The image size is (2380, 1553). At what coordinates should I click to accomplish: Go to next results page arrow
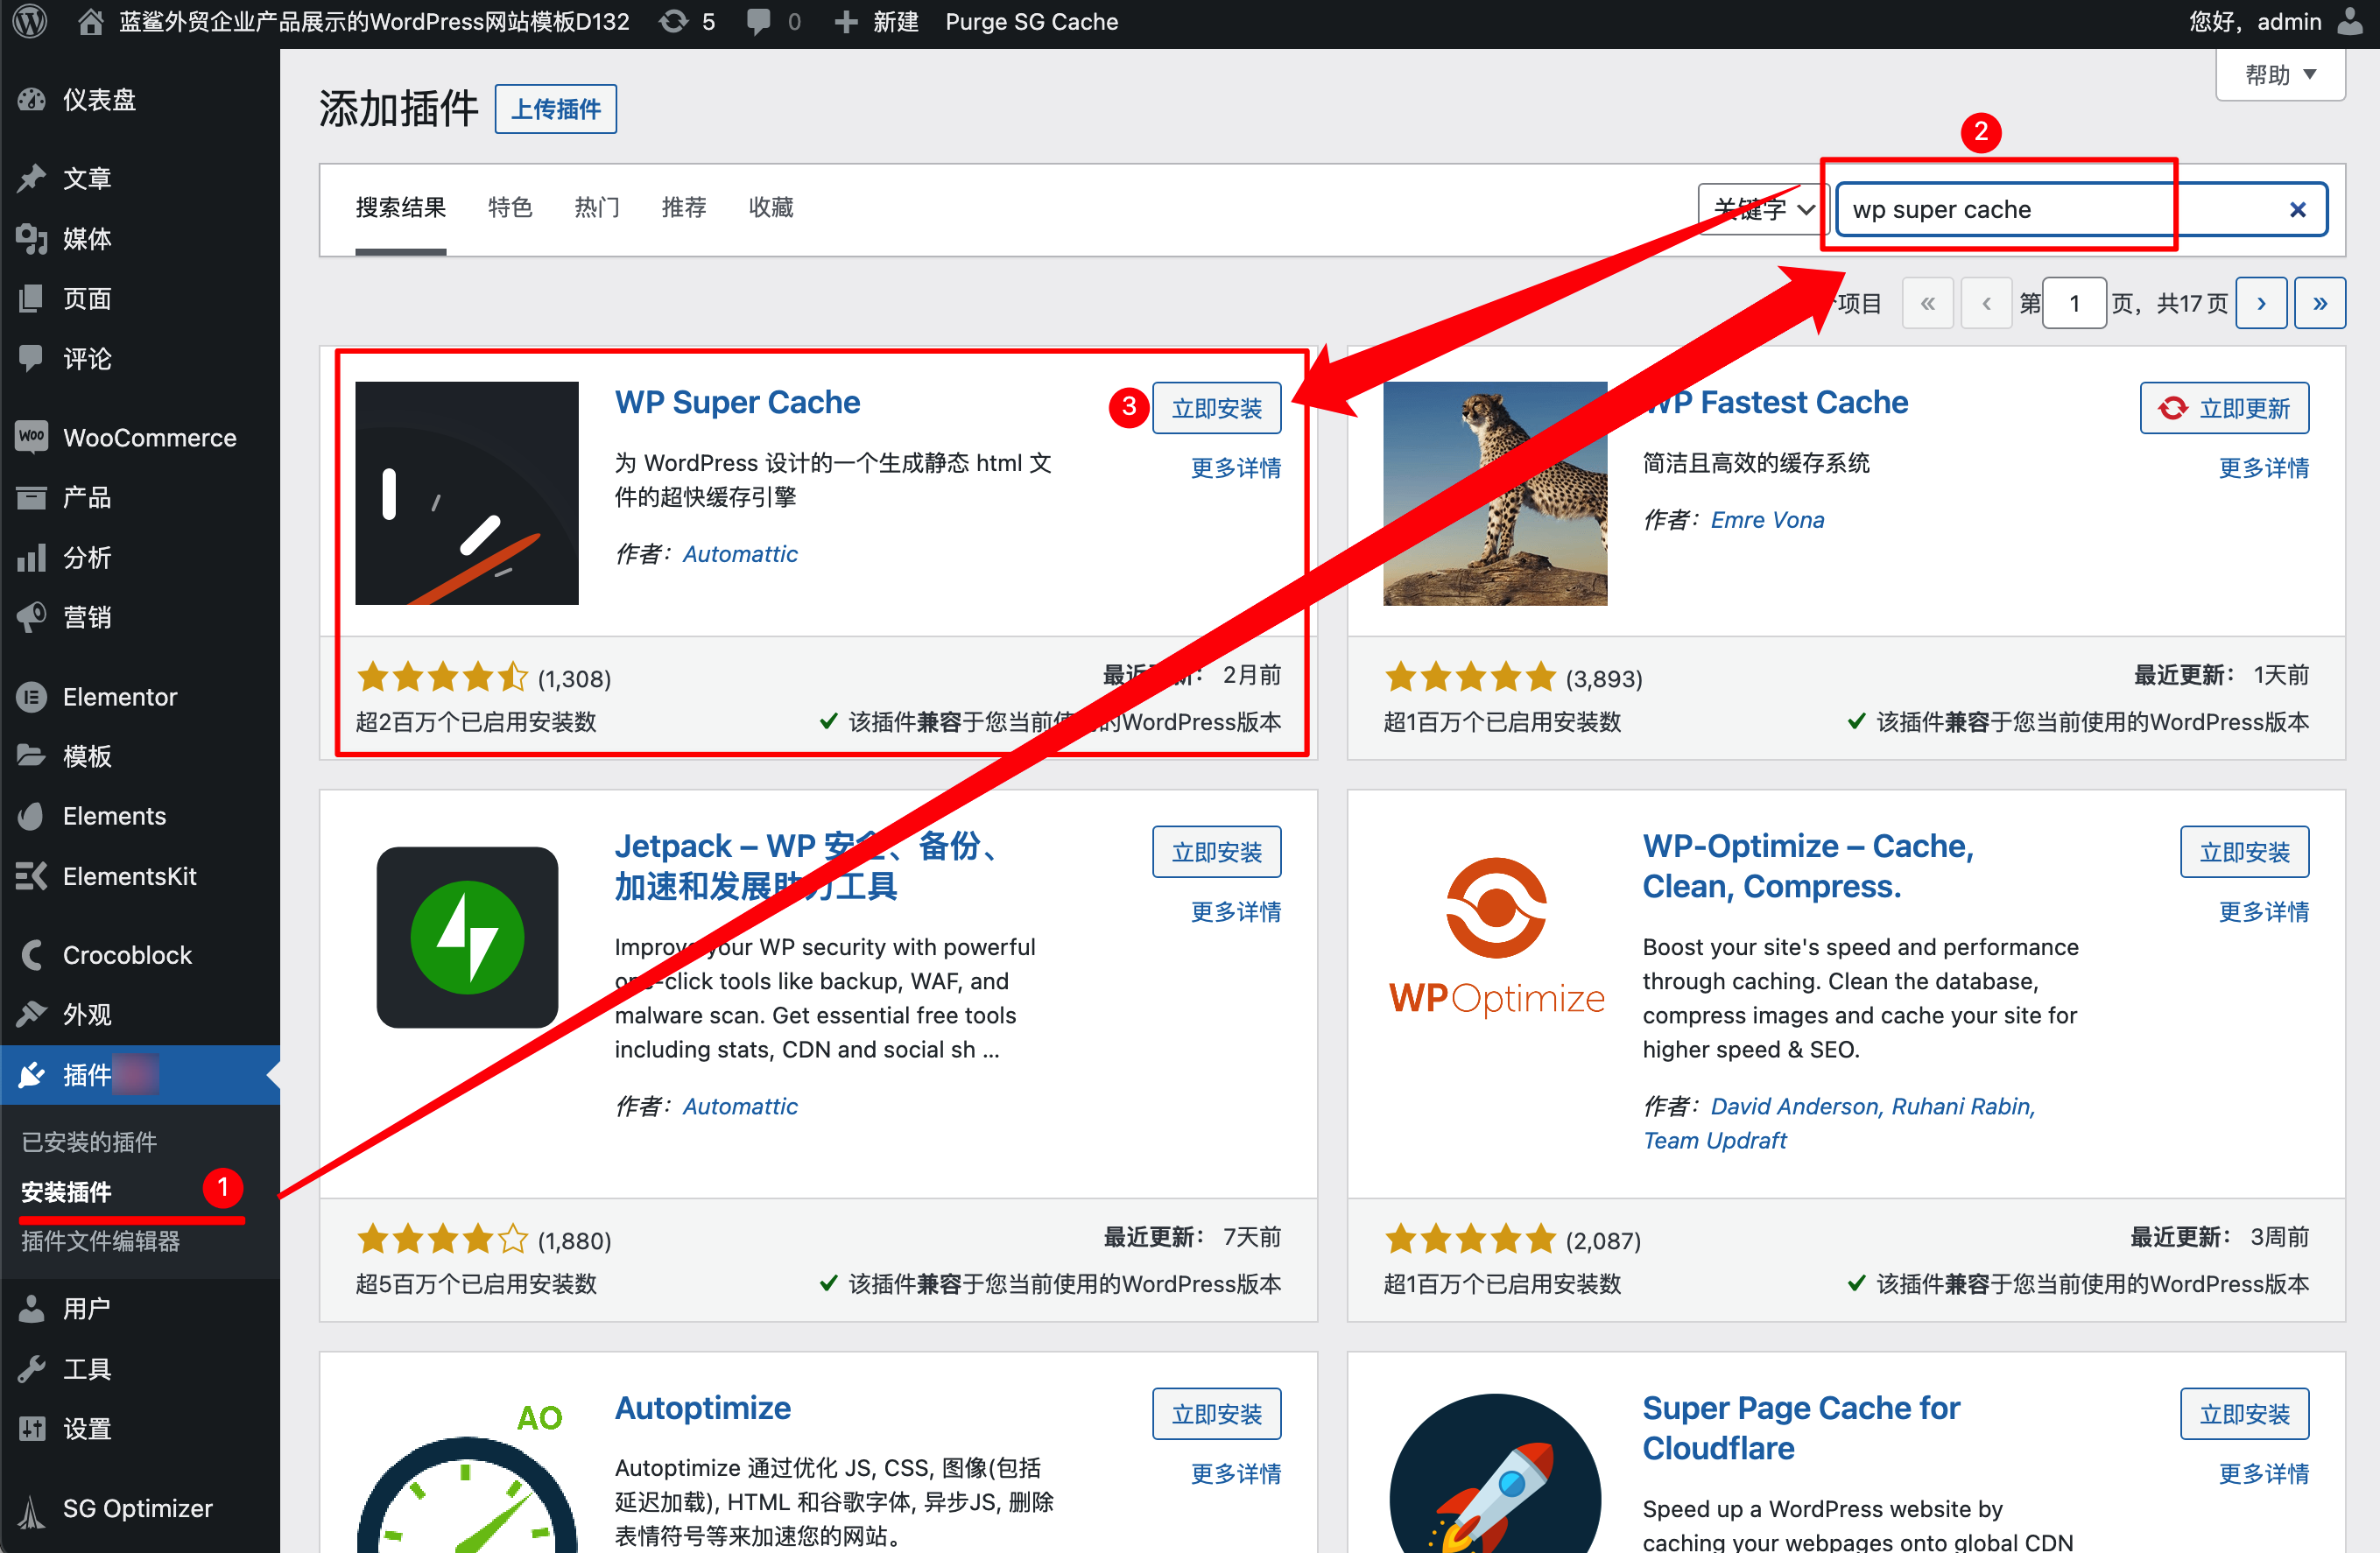(2261, 303)
